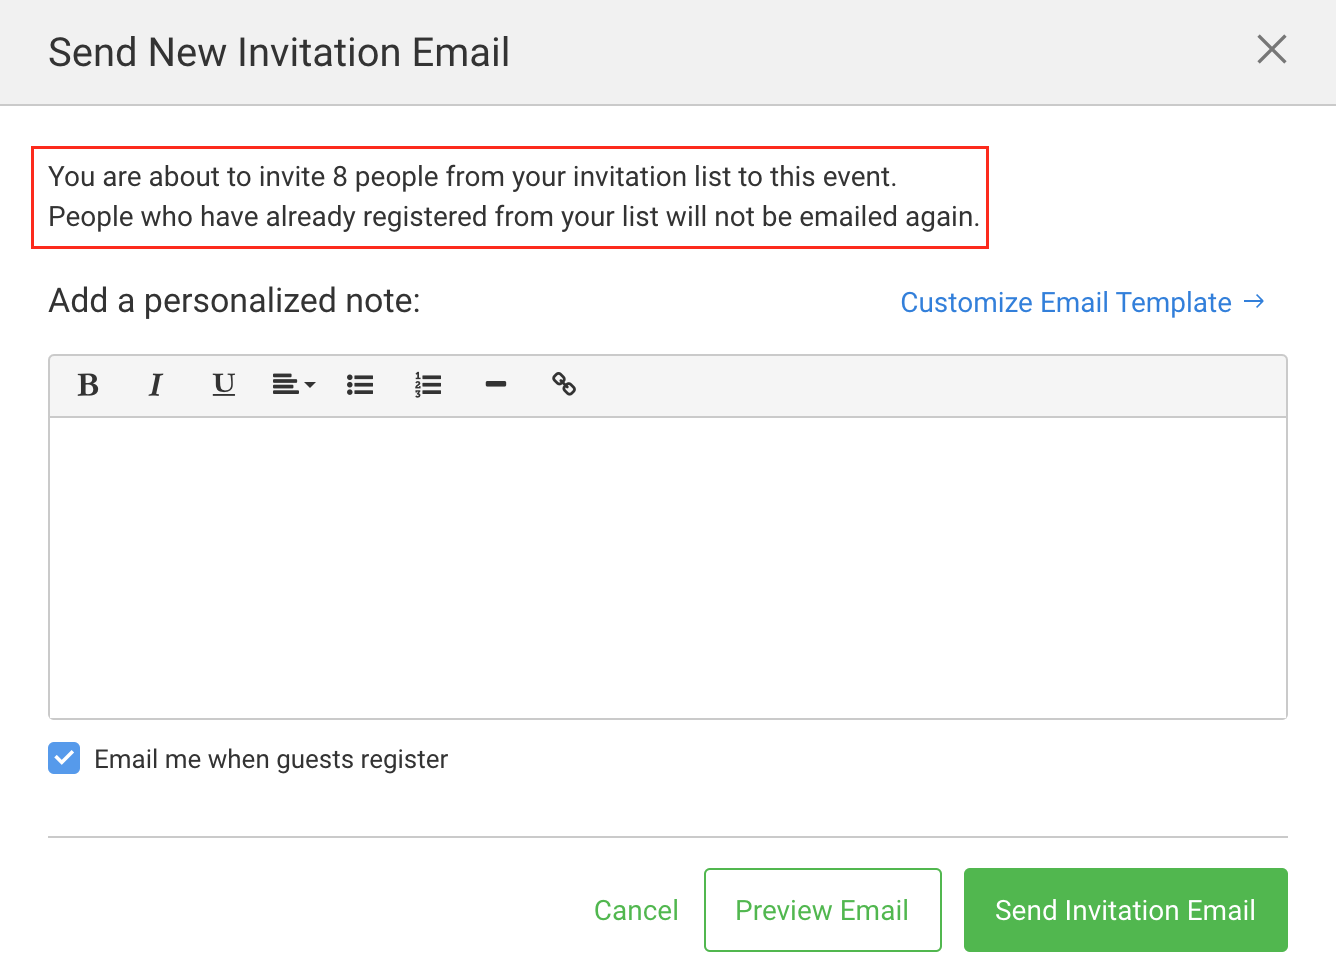Click the "Add a personalized note" heading
The image size is (1336, 978).
[235, 301]
